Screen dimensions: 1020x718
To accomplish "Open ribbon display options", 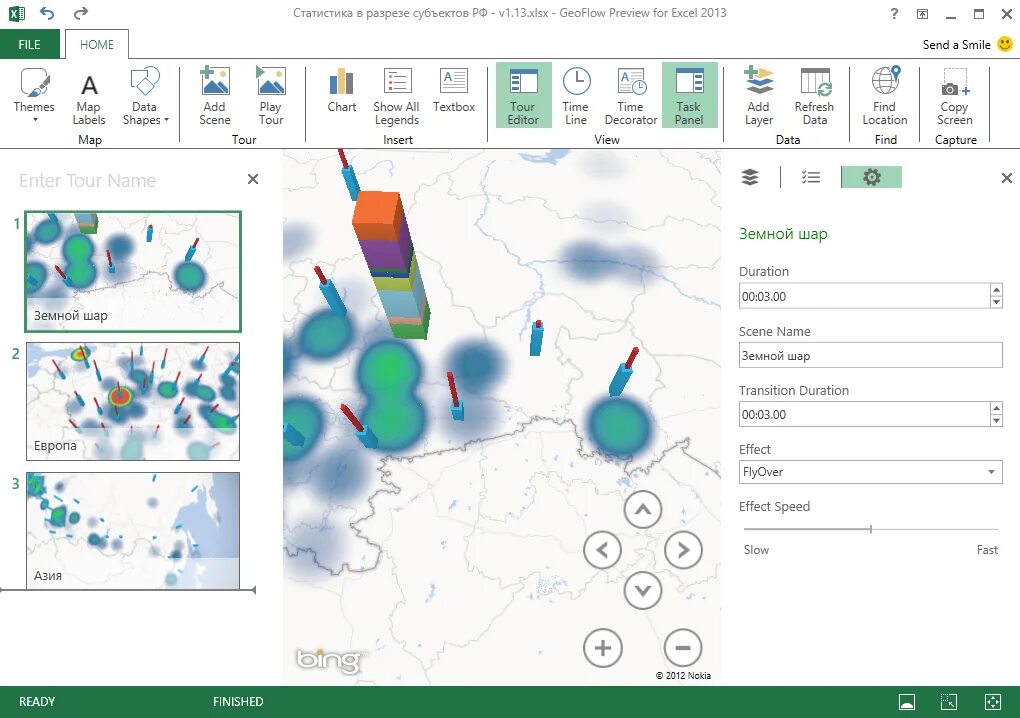I will [x=922, y=14].
